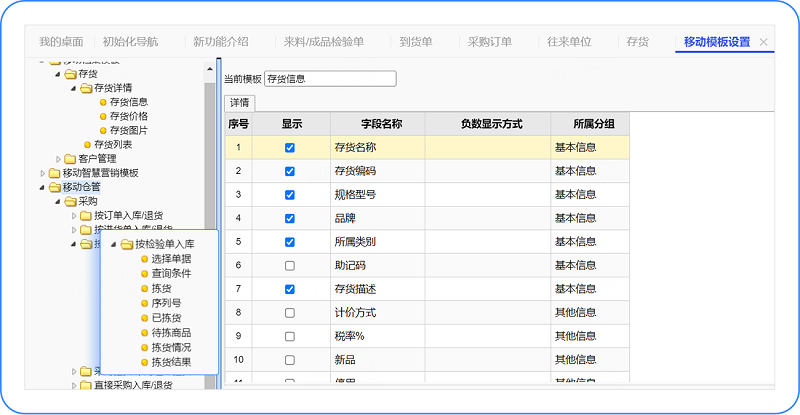
Task: Click the 移动智慧营销模板 folder icon
Action: pyautogui.click(x=55, y=174)
